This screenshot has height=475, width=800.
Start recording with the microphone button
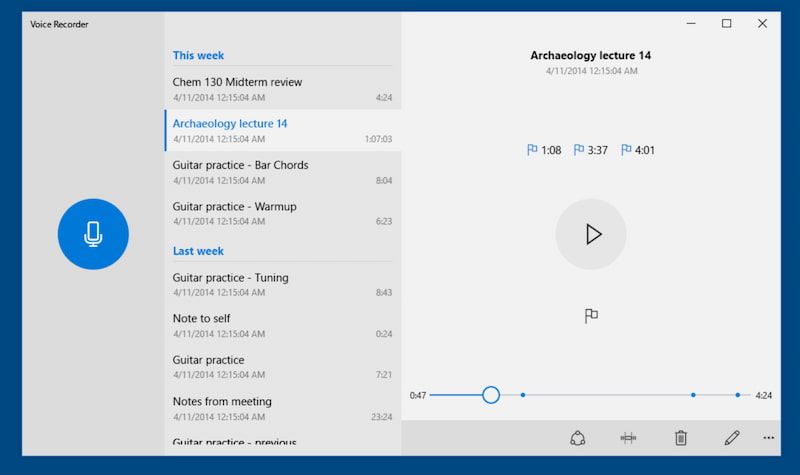tap(93, 234)
